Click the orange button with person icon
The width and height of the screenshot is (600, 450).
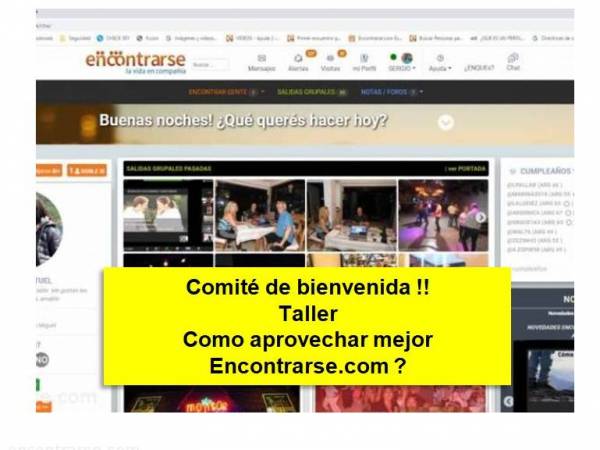(x=87, y=171)
